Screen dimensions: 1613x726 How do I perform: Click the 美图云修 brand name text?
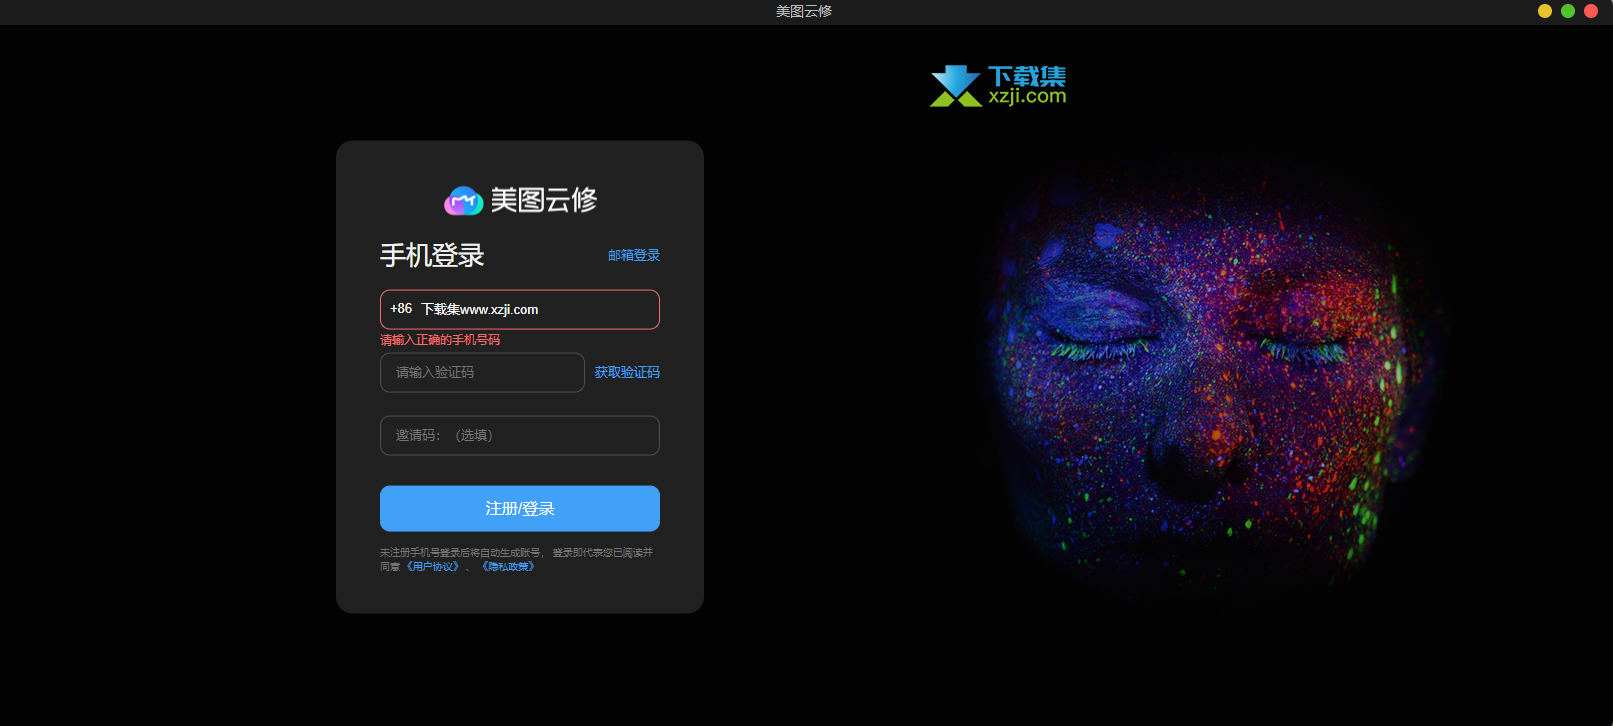(x=543, y=200)
